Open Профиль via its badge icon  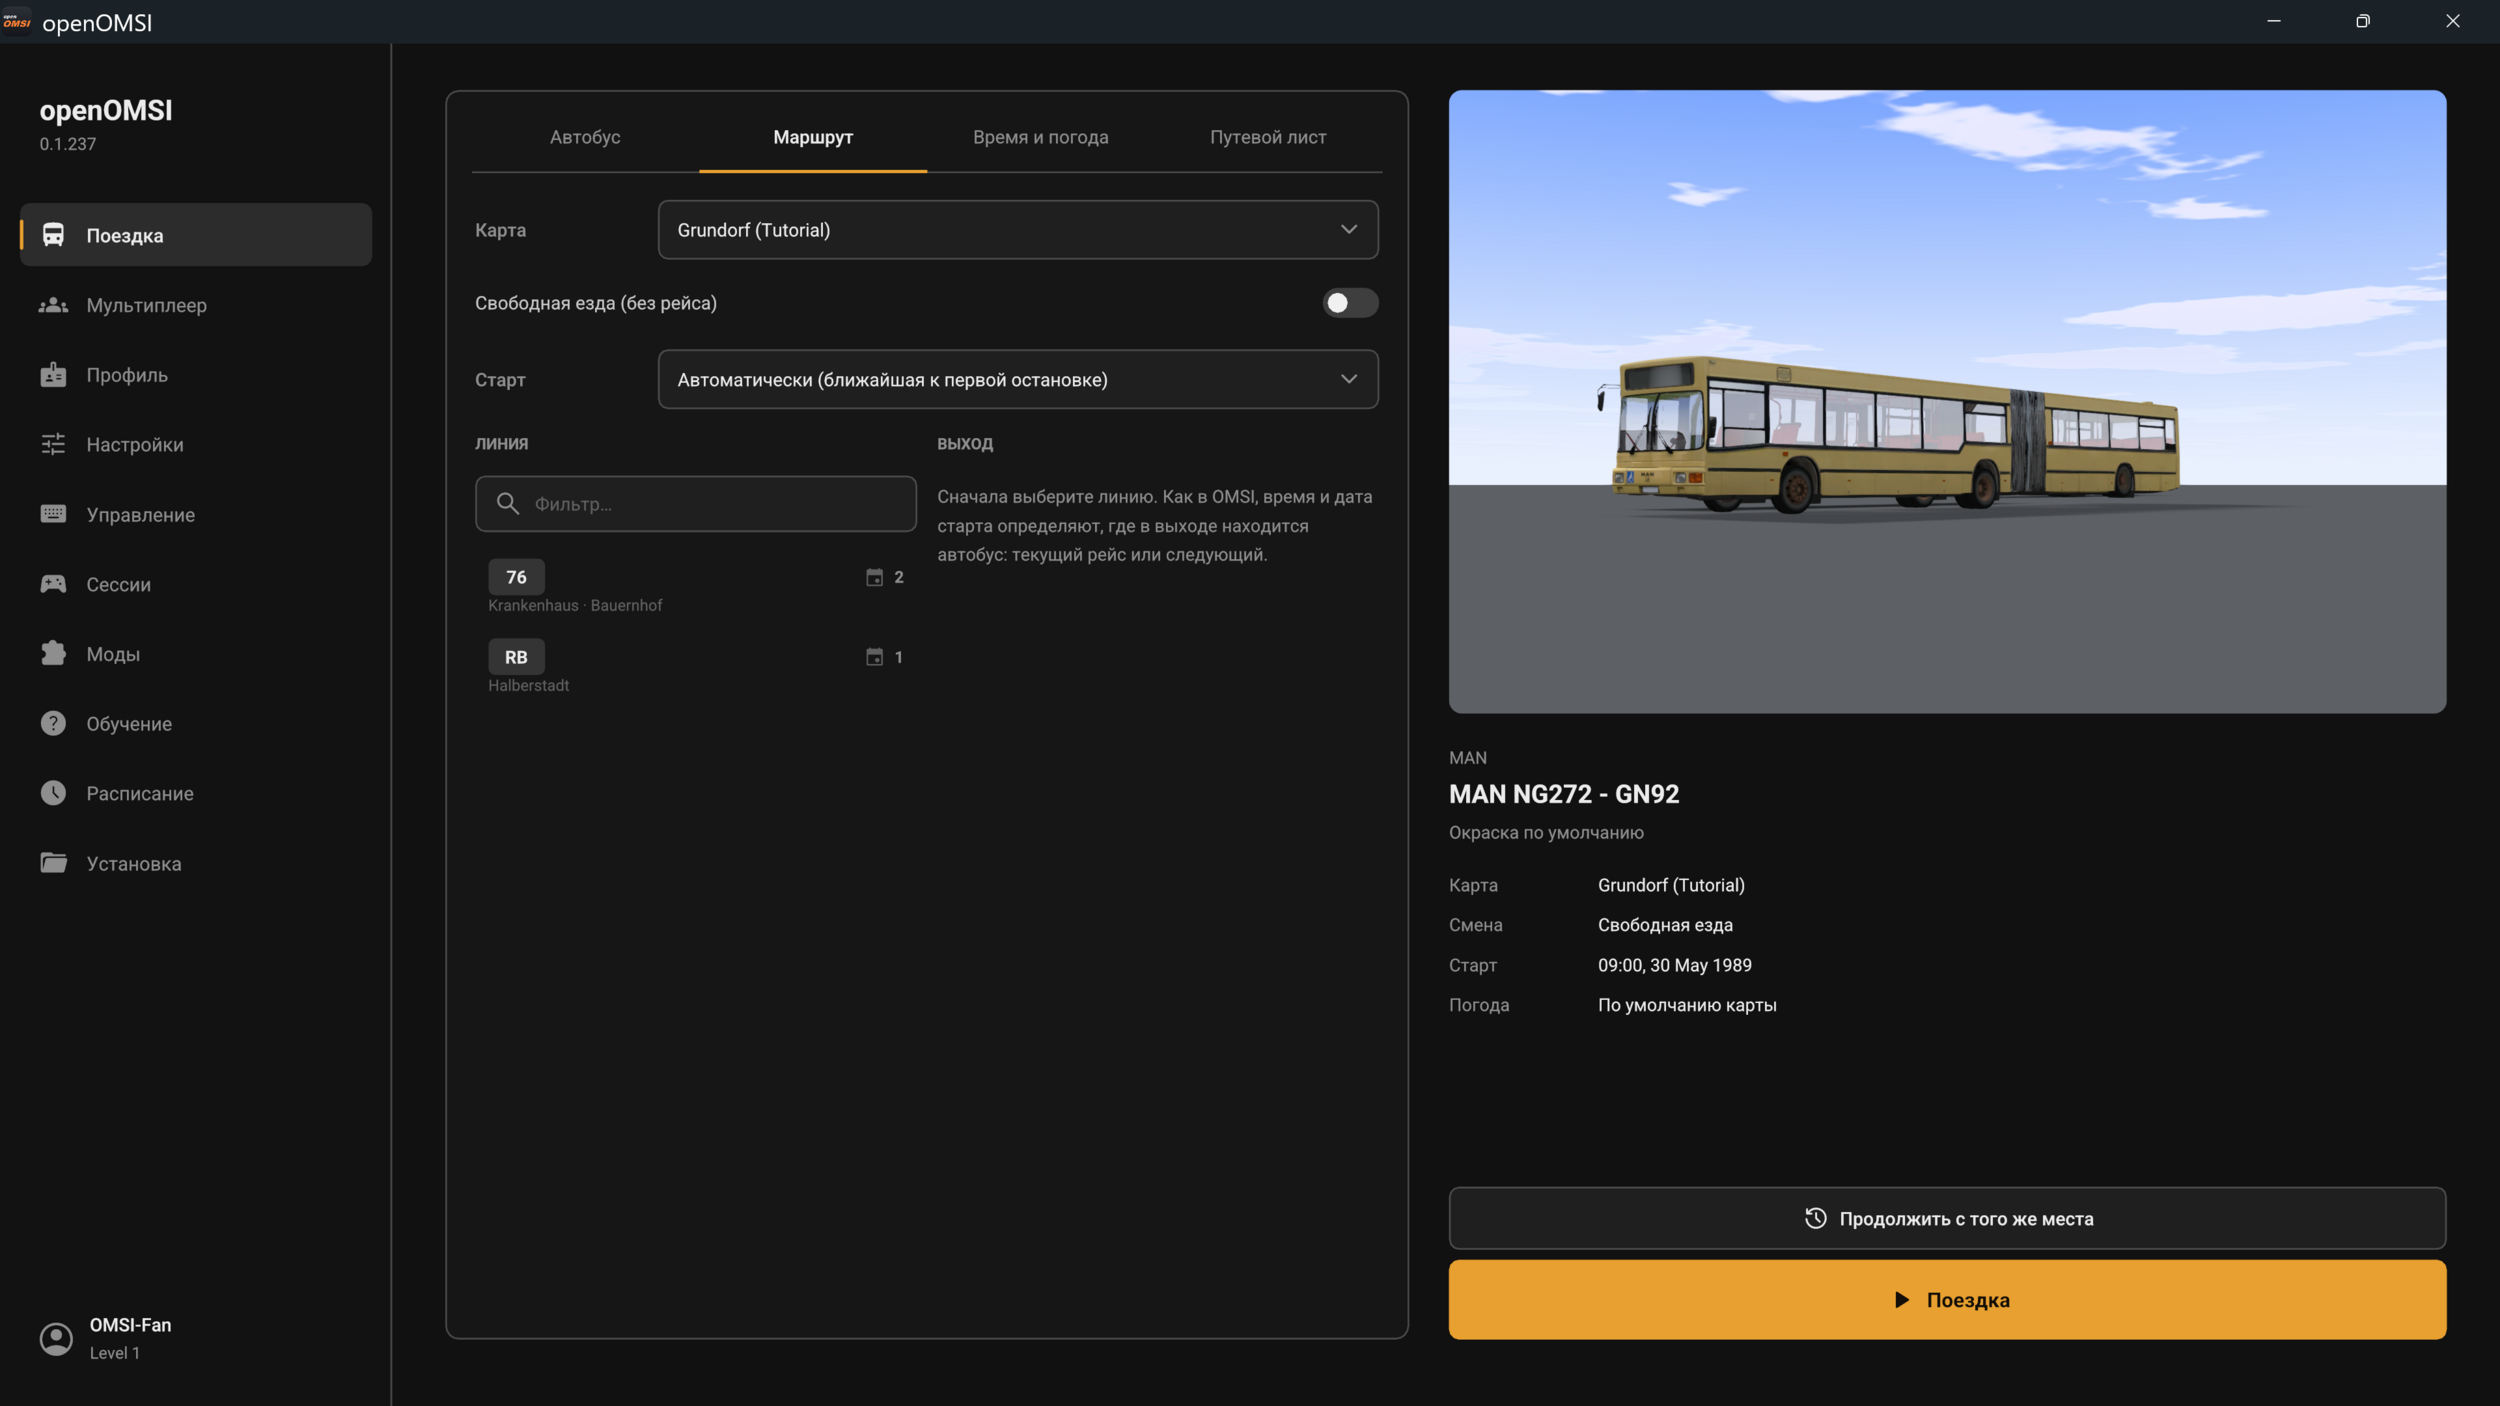pos(53,375)
